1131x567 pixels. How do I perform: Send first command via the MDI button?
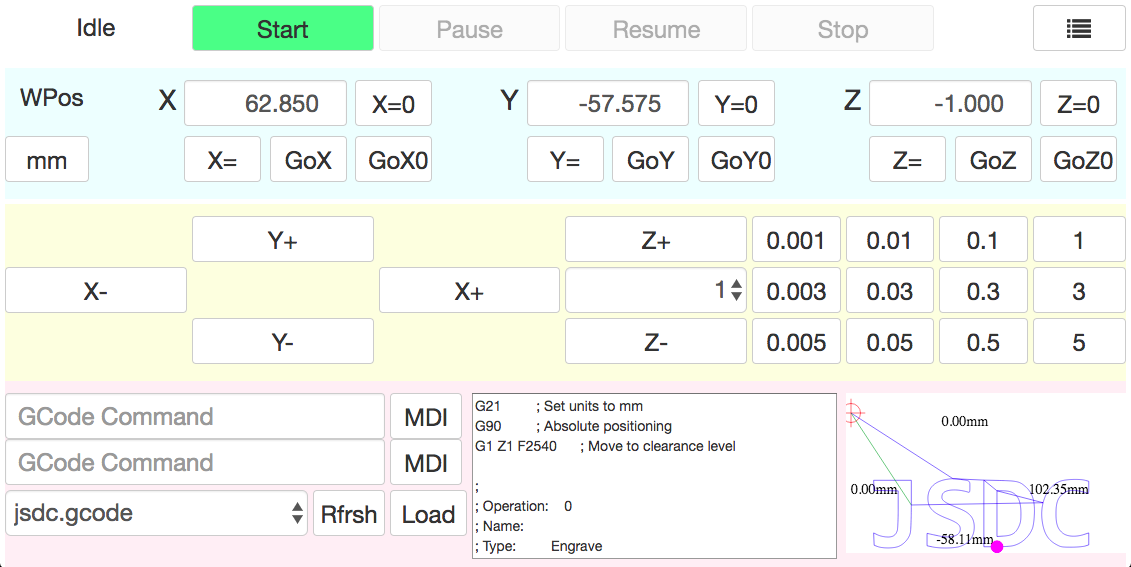426,417
